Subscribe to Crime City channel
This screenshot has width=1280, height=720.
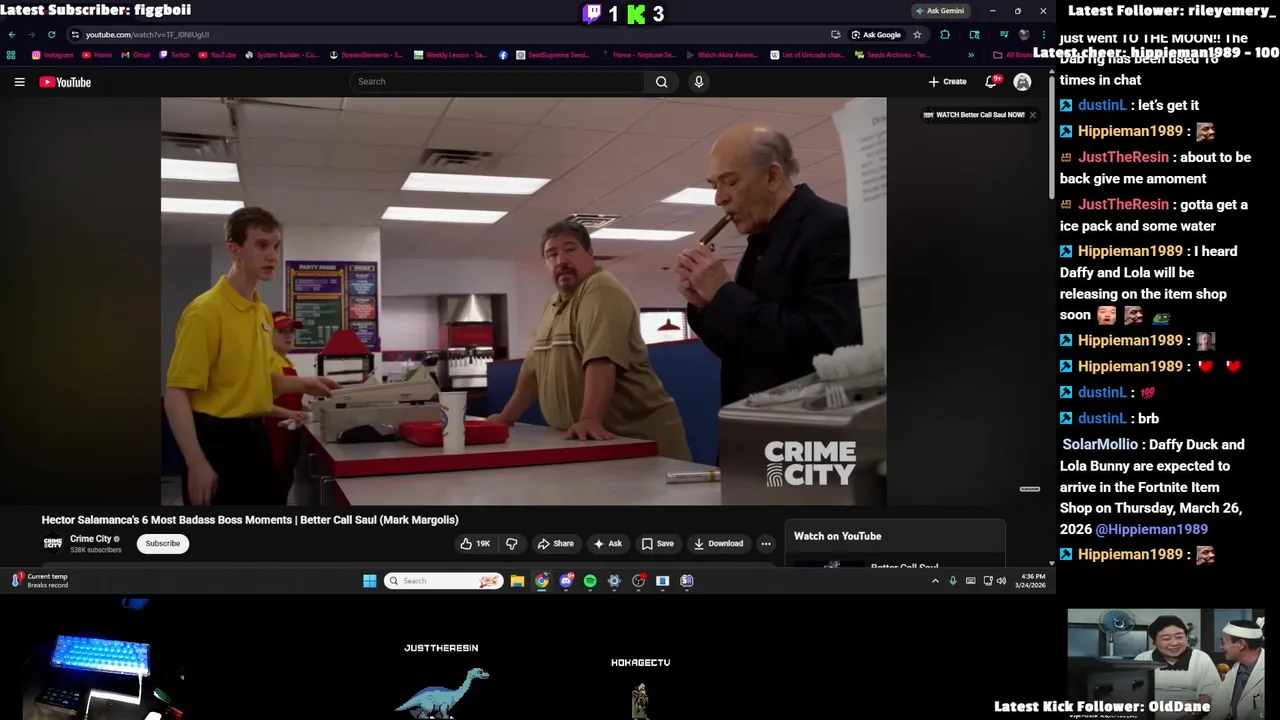[x=162, y=544]
